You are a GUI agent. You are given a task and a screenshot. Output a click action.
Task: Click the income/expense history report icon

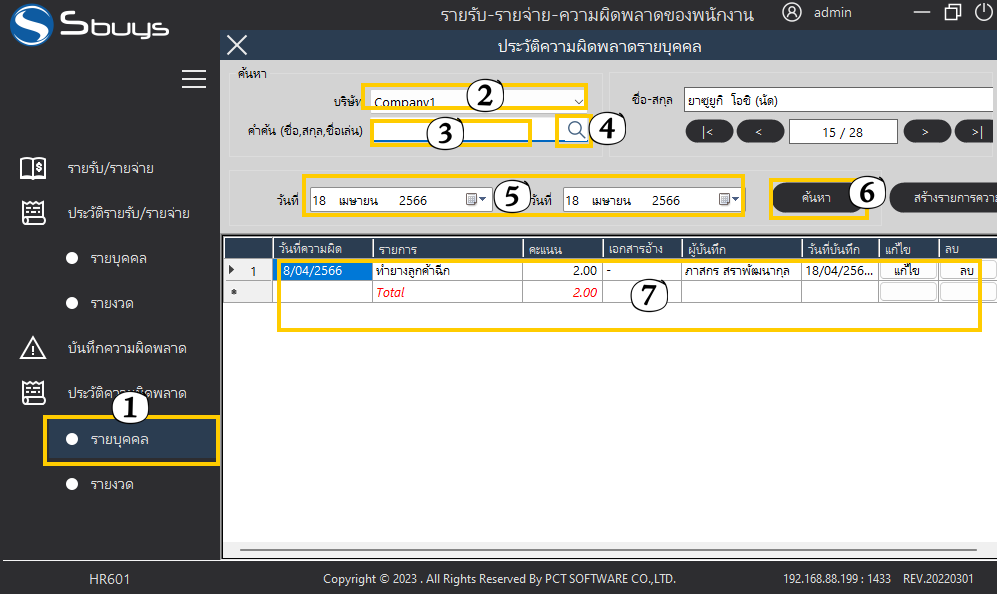click(x=33, y=213)
